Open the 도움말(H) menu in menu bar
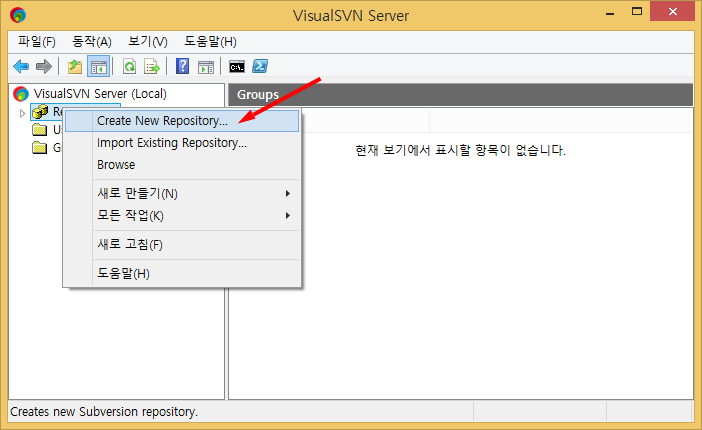This screenshot has height=430, width=702. pos(210,42)
